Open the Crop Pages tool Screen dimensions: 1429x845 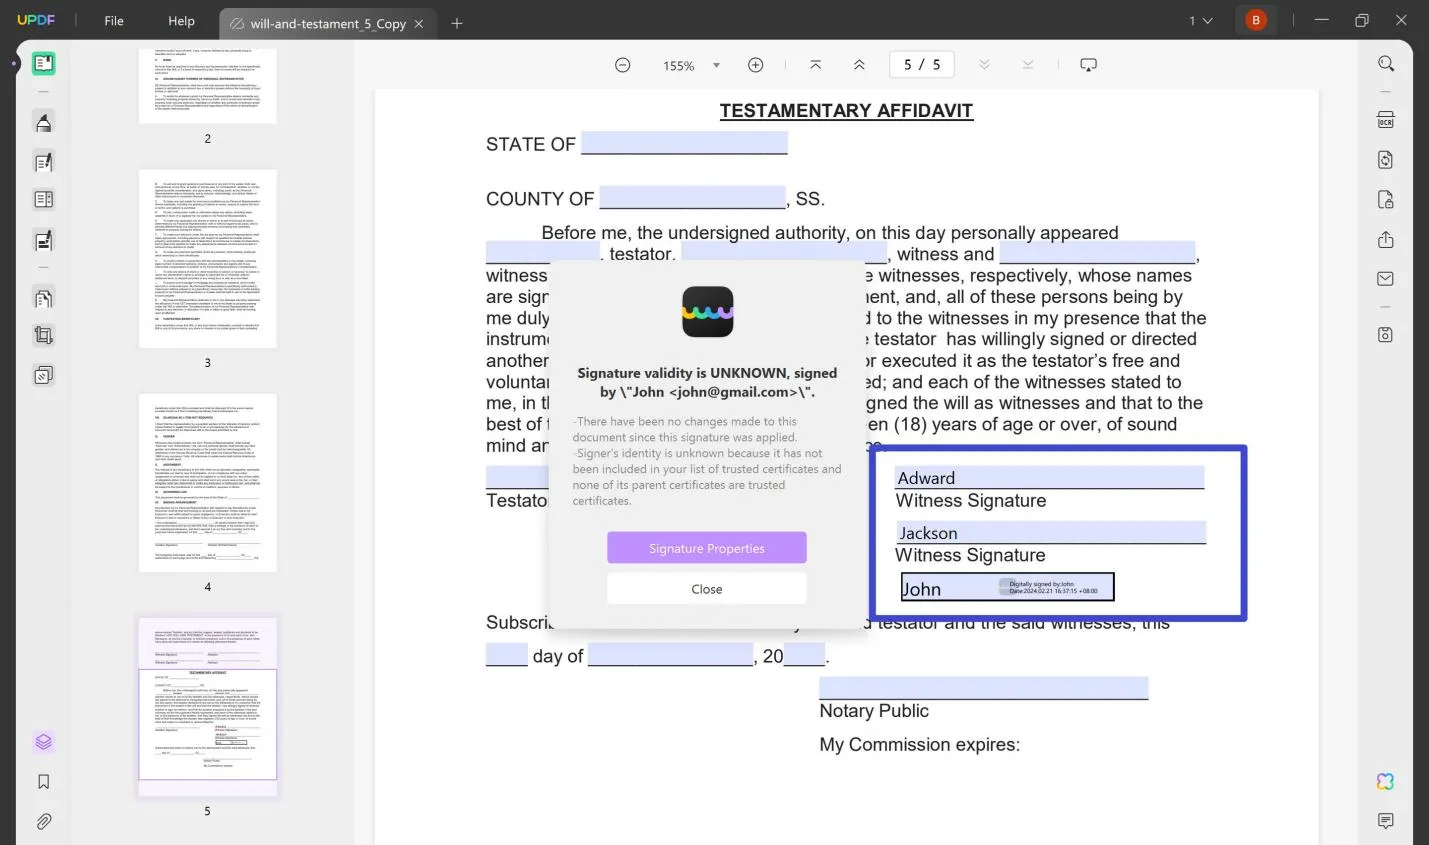(x=43, y=336)
